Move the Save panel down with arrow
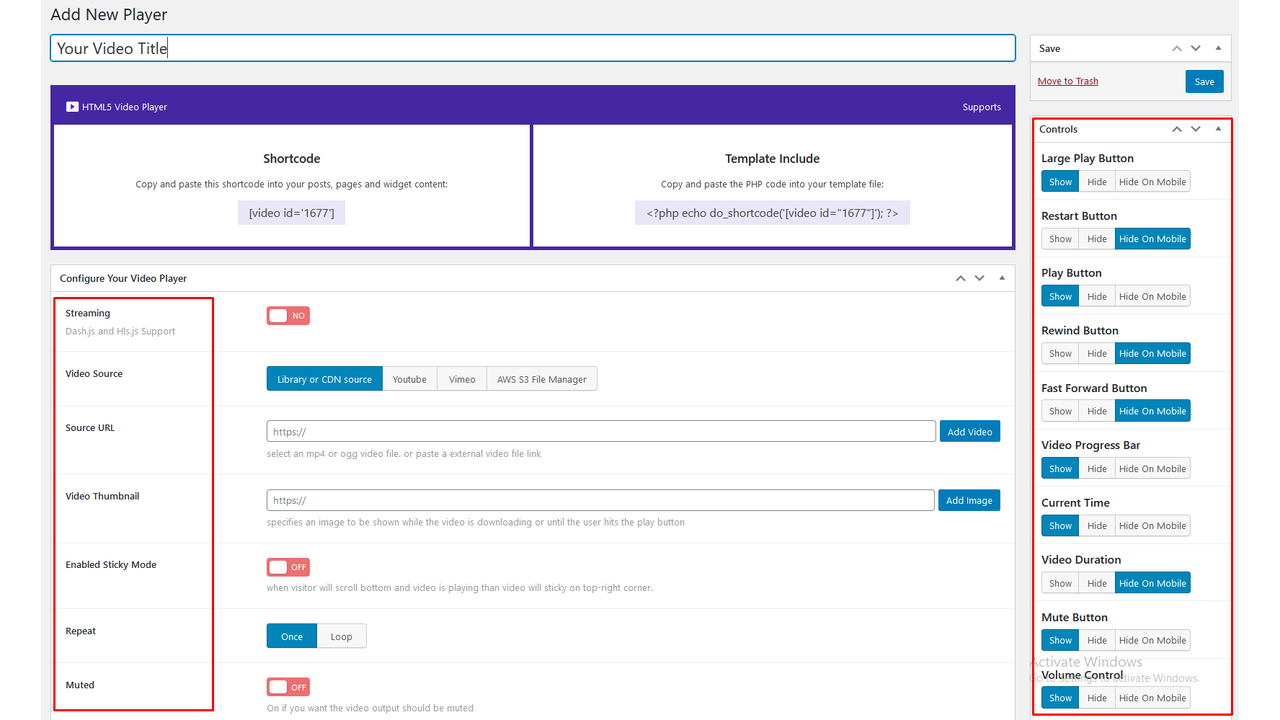1280x720 pixels. tap(1196, 48)
